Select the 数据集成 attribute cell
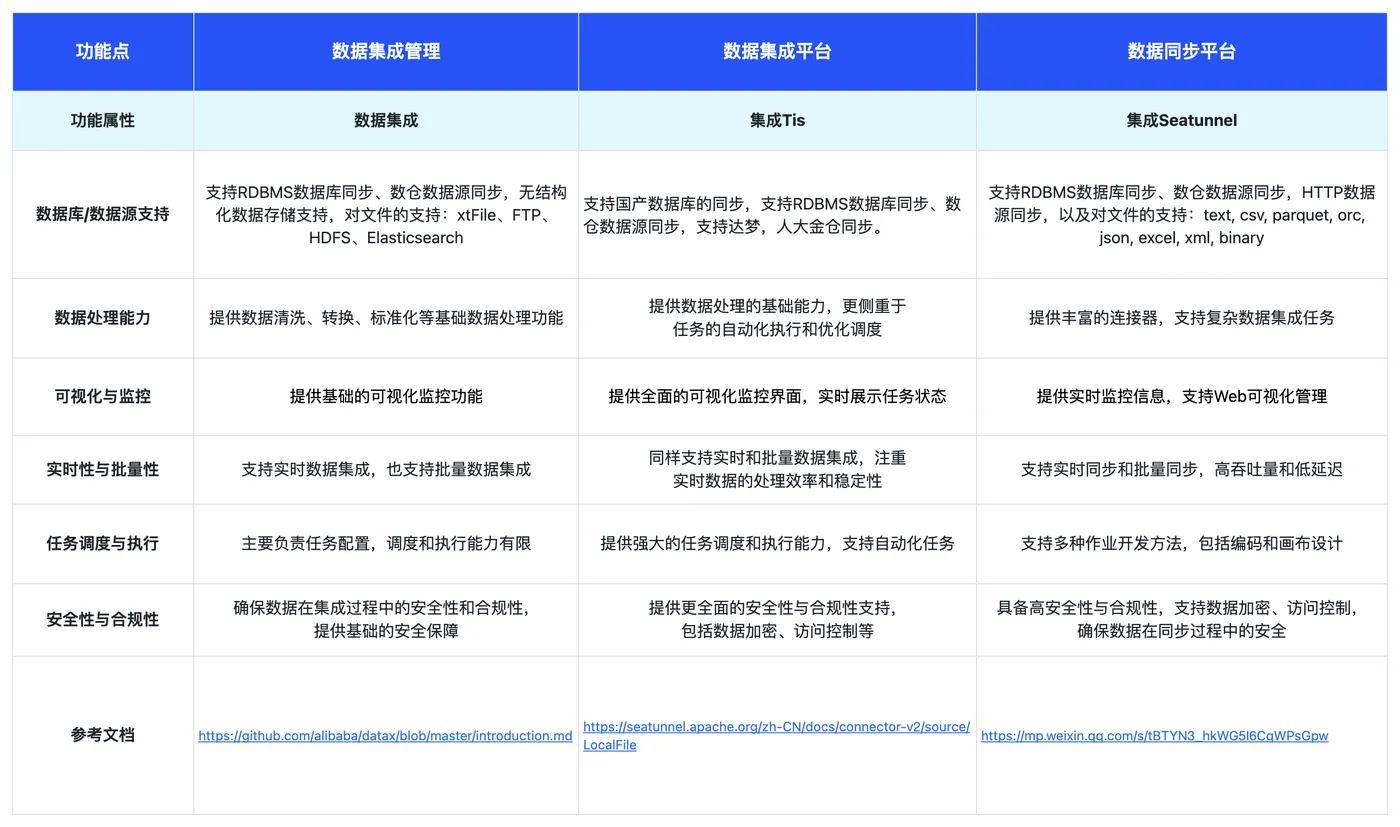Image resolution: width=1400 pixels, height=827 pixels. coord(386,120)
